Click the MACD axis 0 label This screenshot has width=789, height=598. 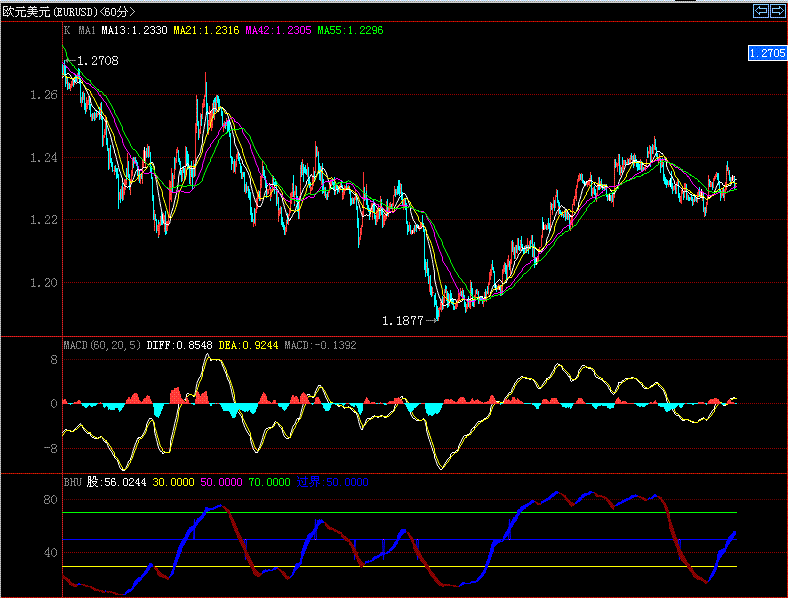pyautogui.click(x=54, y=404)
